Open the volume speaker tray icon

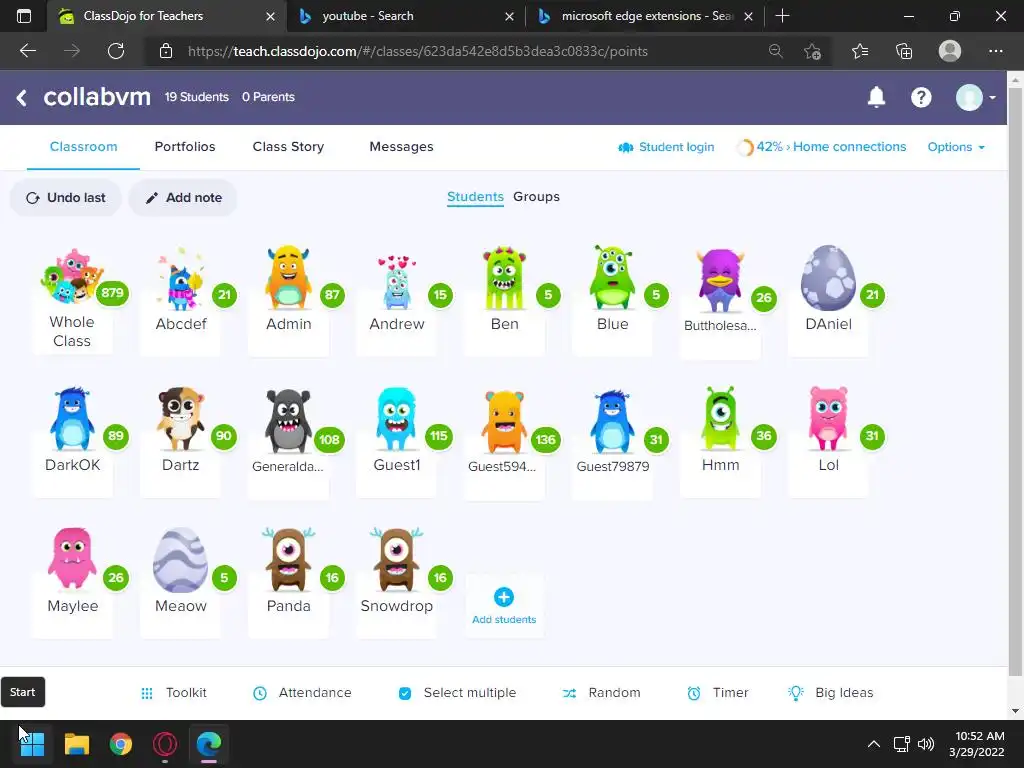click(926, 744)
